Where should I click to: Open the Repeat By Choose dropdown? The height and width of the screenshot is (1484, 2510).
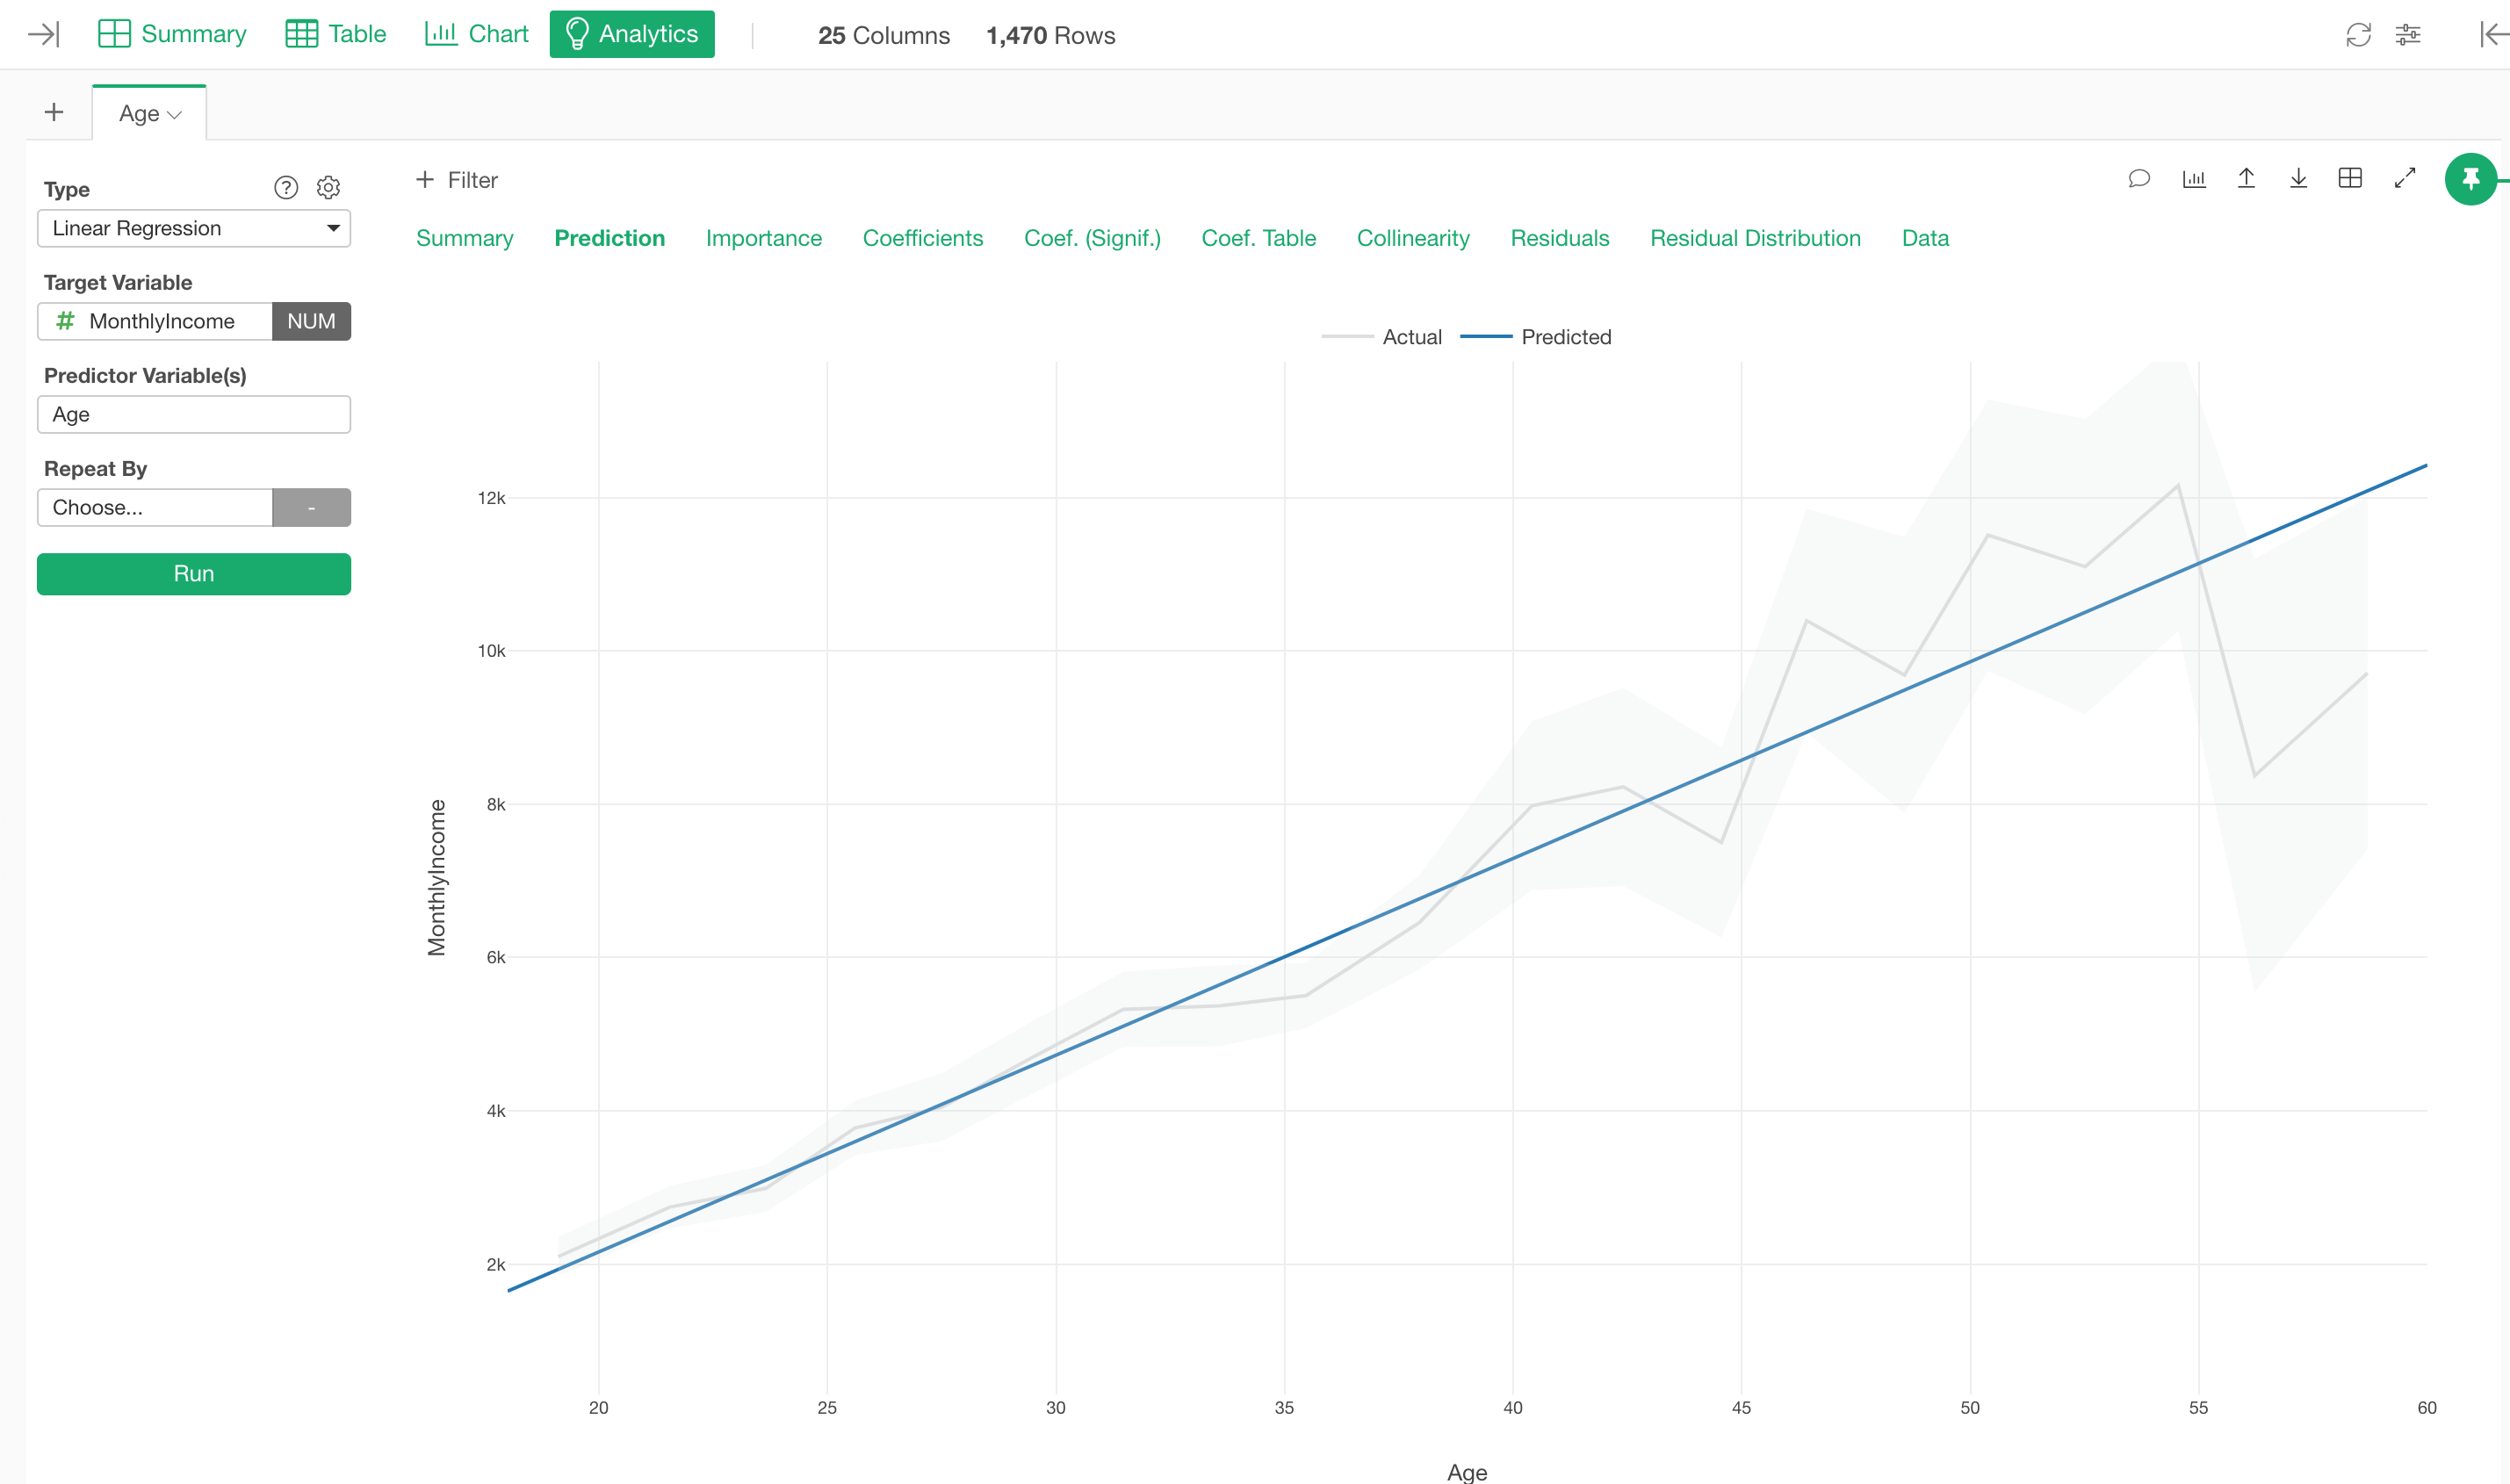(x=155, y=507)
